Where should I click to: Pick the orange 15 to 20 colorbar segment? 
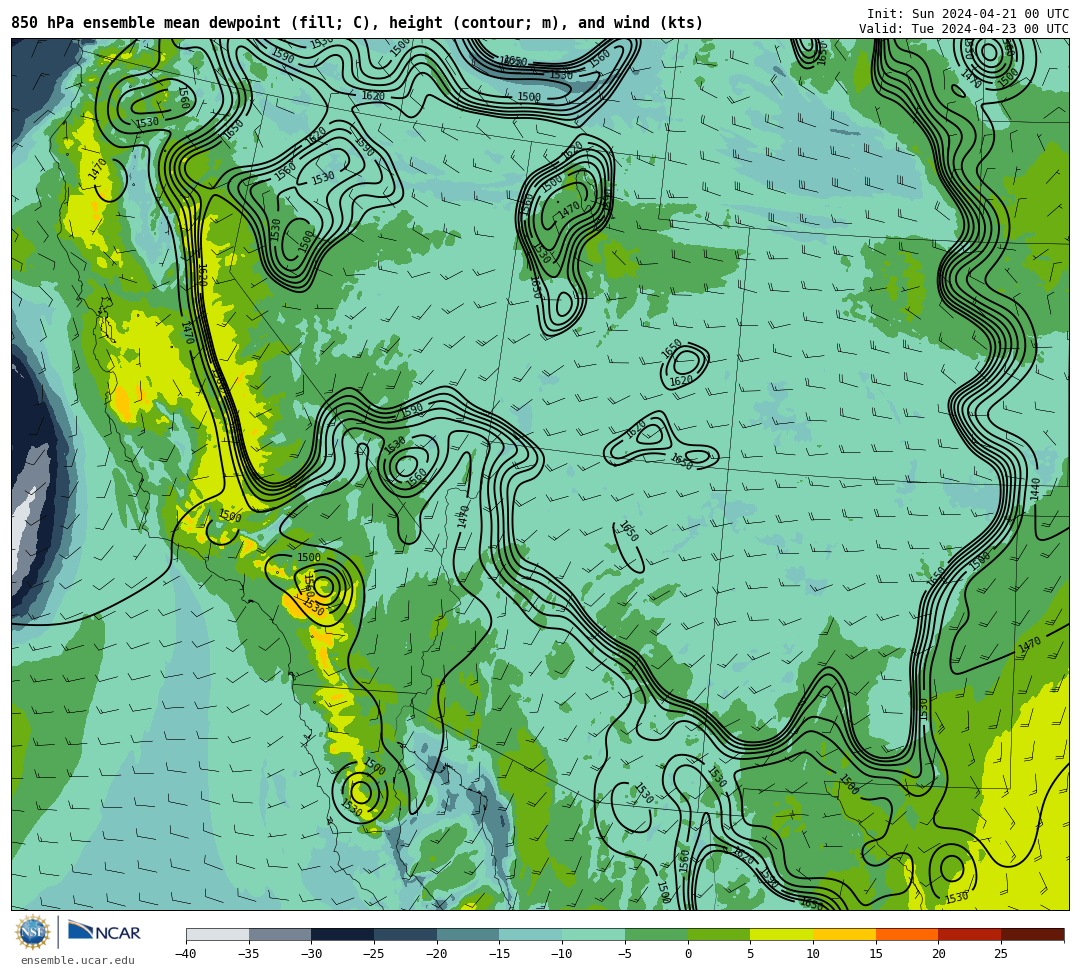907,934
